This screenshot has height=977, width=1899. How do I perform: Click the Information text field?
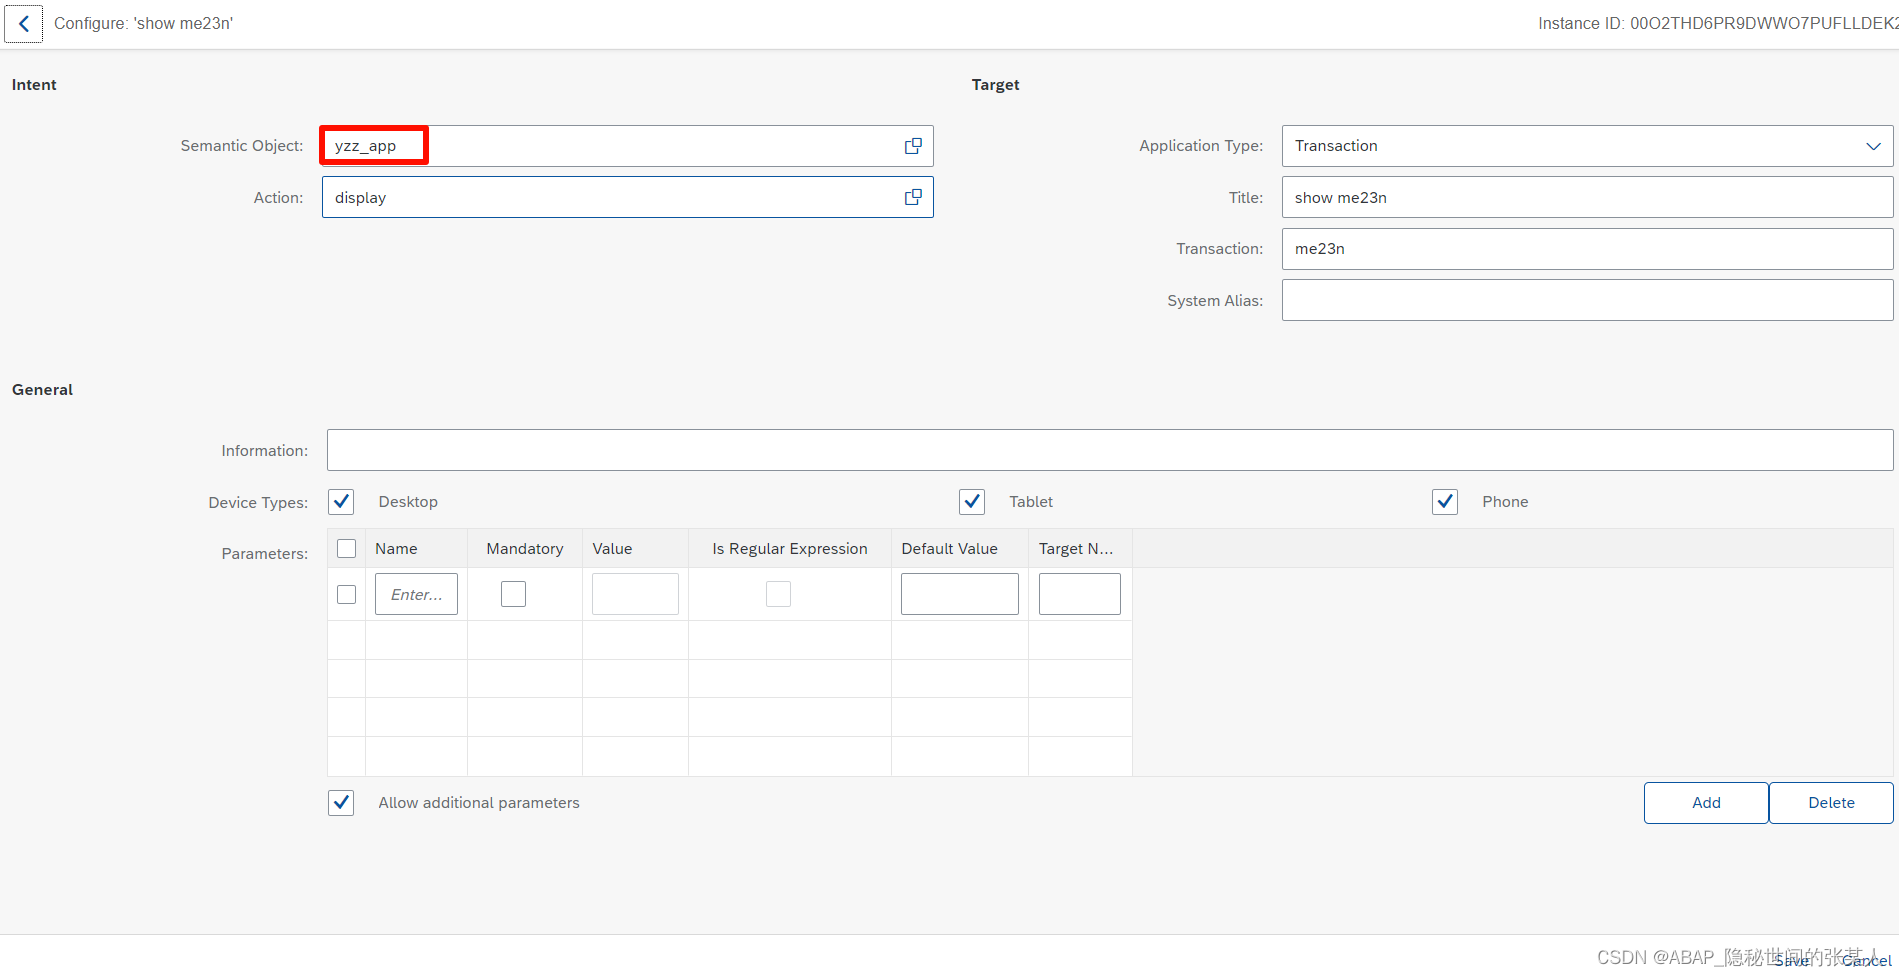(1110, 450)
